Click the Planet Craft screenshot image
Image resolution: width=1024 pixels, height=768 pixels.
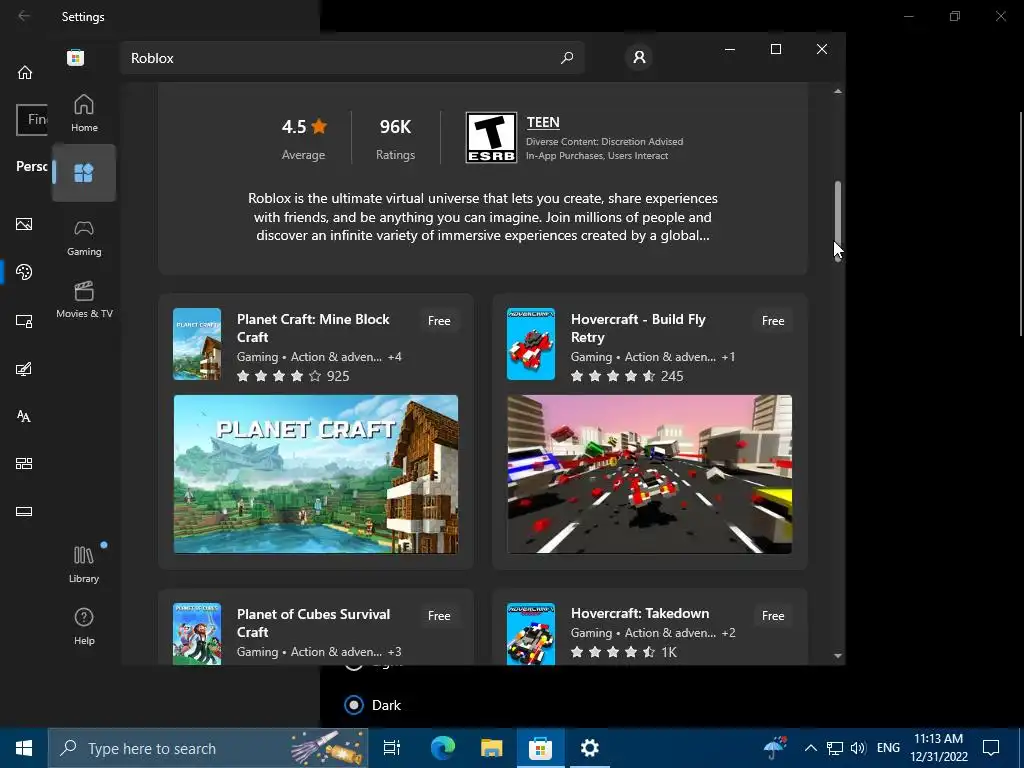[x=315, y=474]
